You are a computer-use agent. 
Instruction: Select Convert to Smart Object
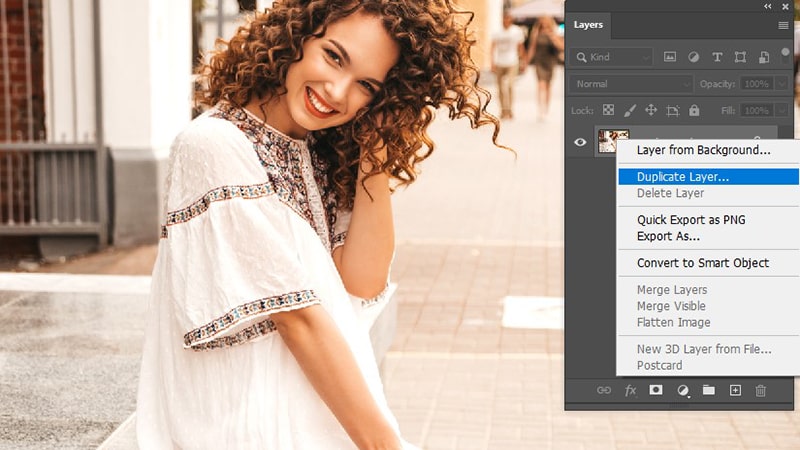(703, 263)
